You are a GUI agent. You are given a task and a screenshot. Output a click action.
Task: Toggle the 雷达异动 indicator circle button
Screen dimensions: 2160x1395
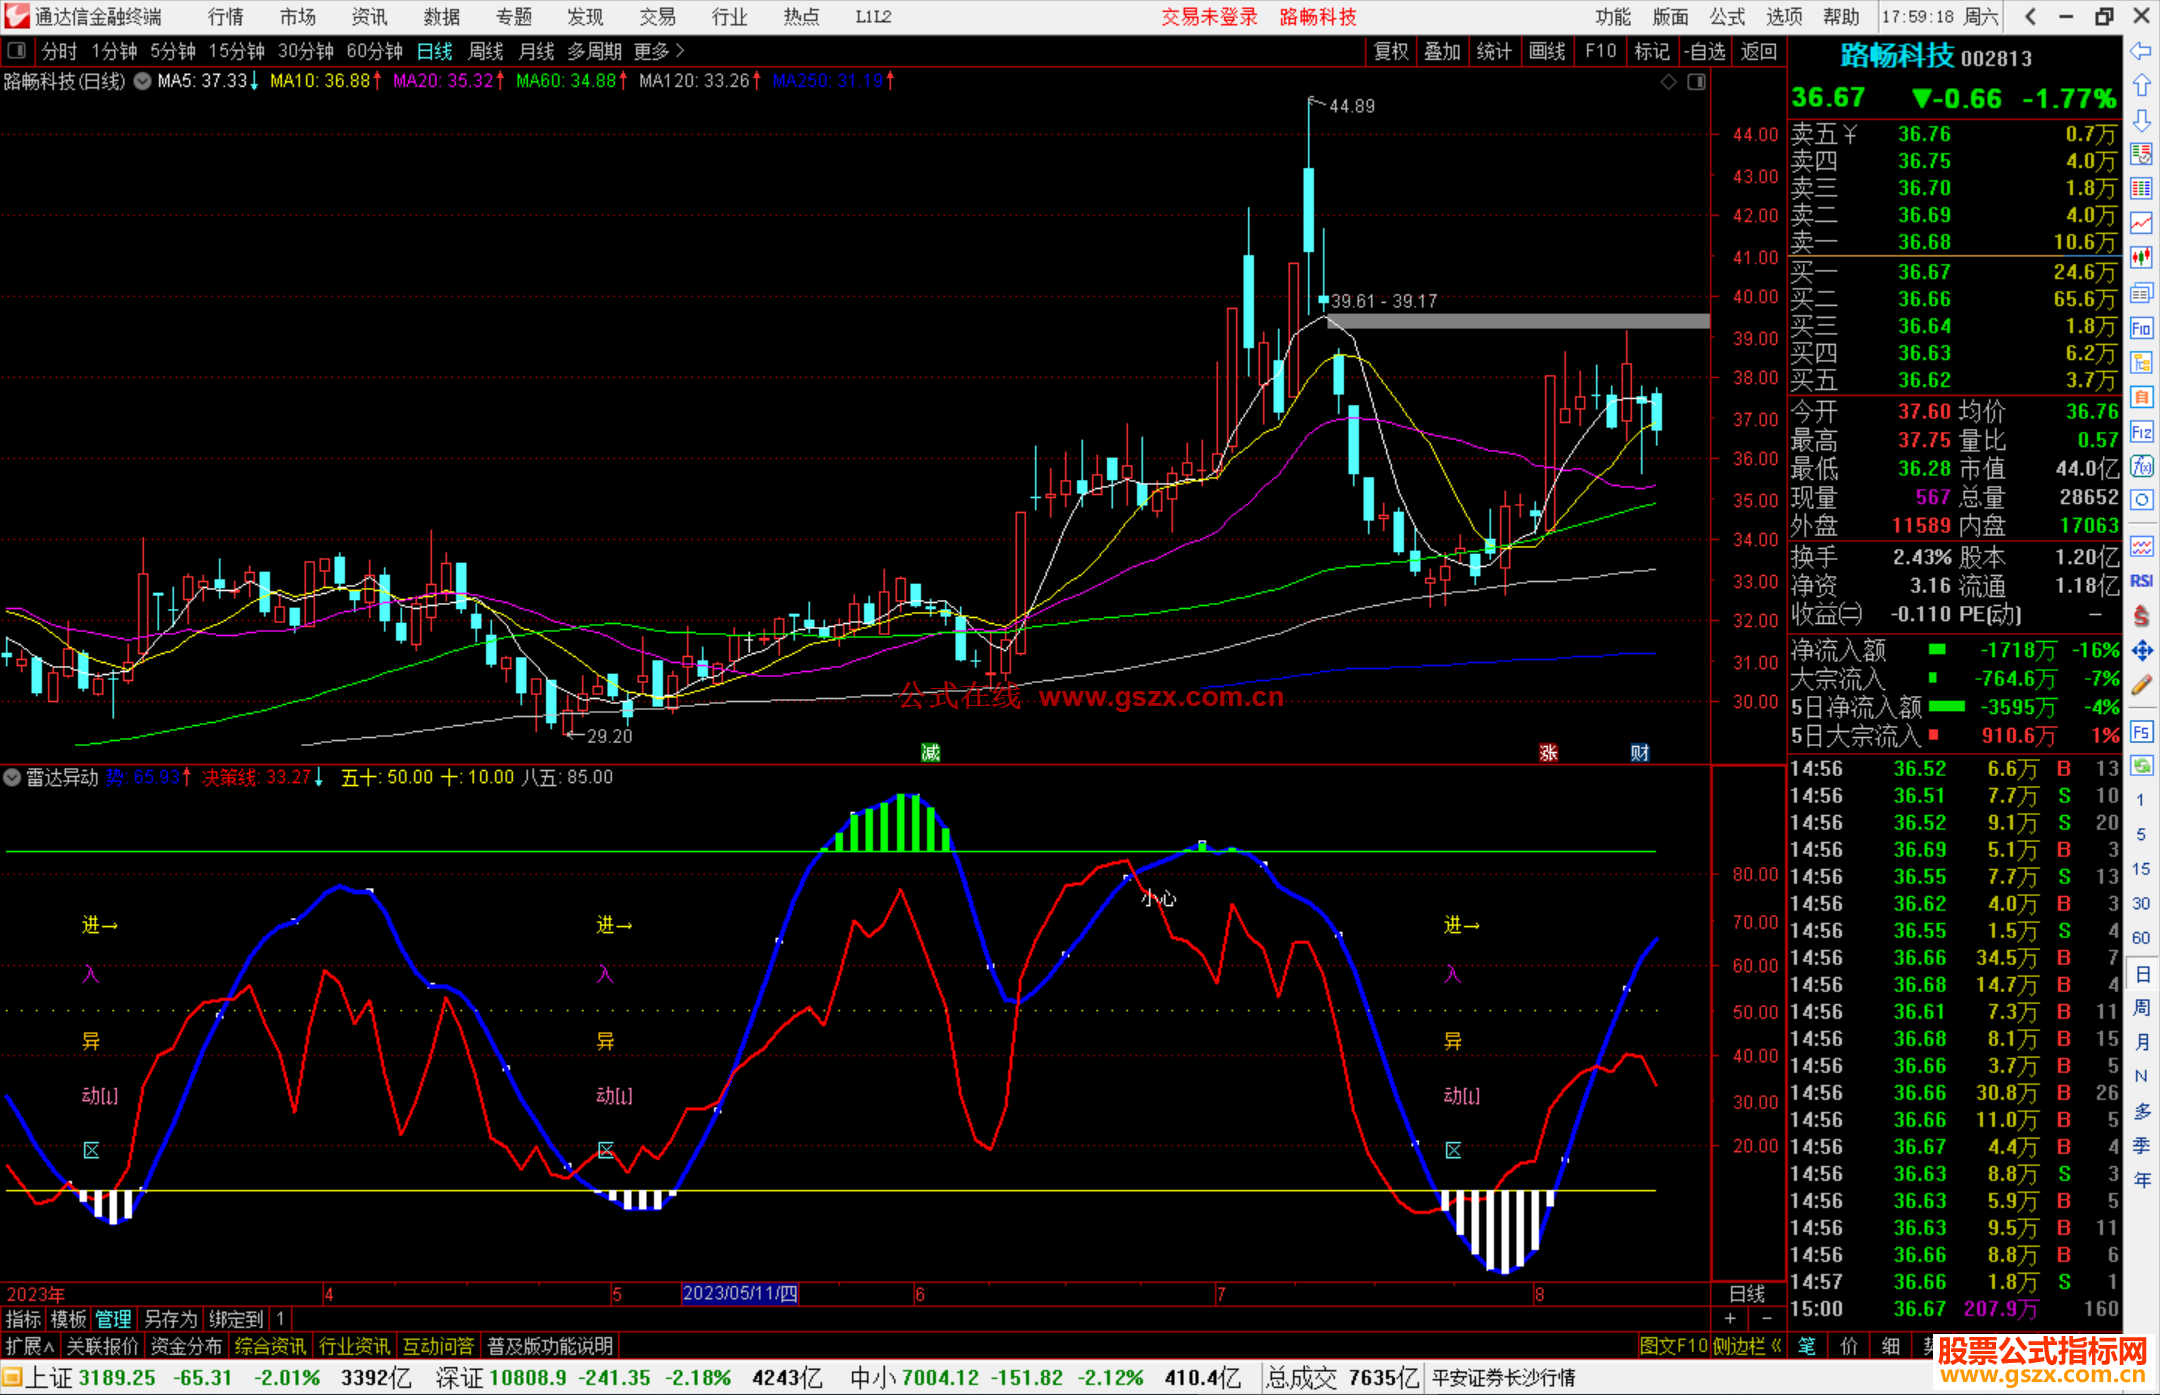pyautogui.click(x=12, y=777)
